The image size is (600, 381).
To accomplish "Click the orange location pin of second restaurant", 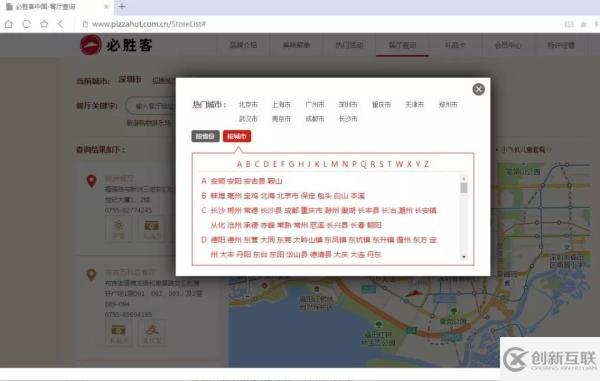I will pos(91,275).
